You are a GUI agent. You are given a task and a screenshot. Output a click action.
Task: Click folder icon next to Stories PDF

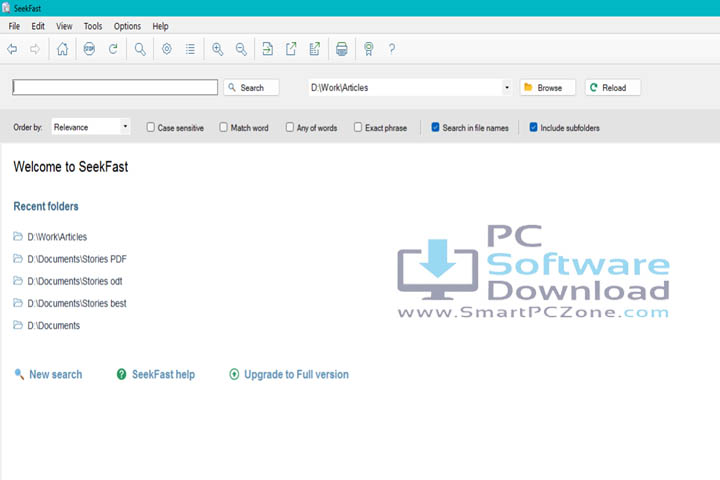point(18,259)
